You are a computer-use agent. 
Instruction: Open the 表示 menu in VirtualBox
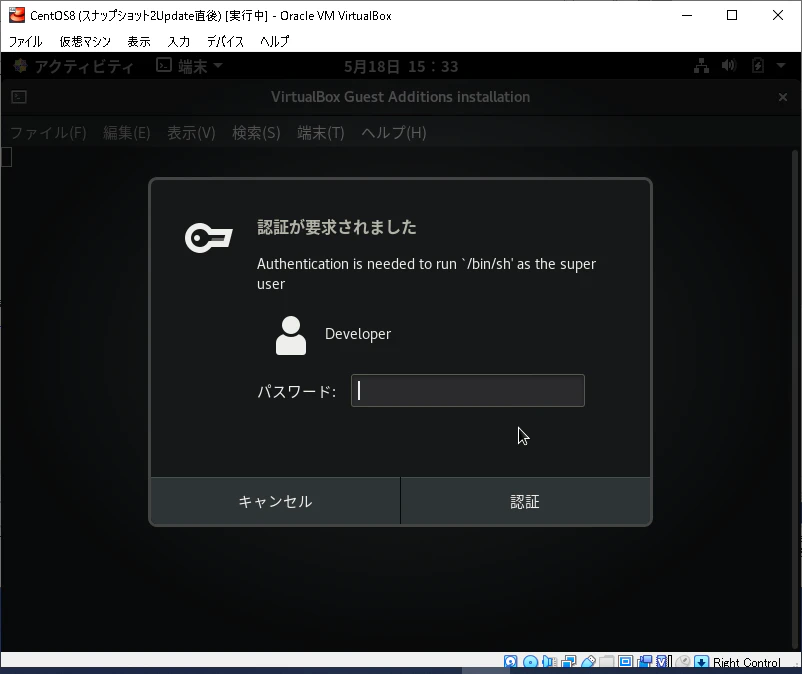[139, 41]
